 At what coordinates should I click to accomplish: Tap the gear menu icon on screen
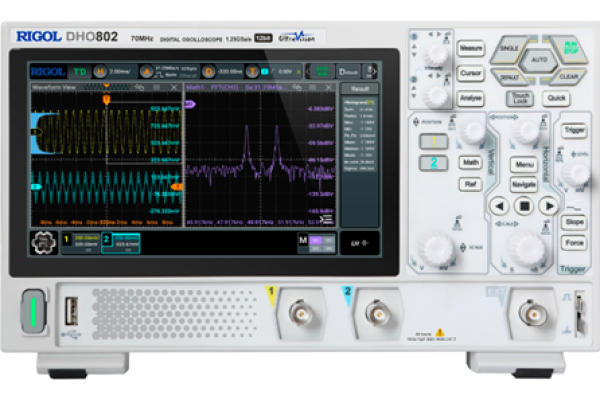[44, 242]
